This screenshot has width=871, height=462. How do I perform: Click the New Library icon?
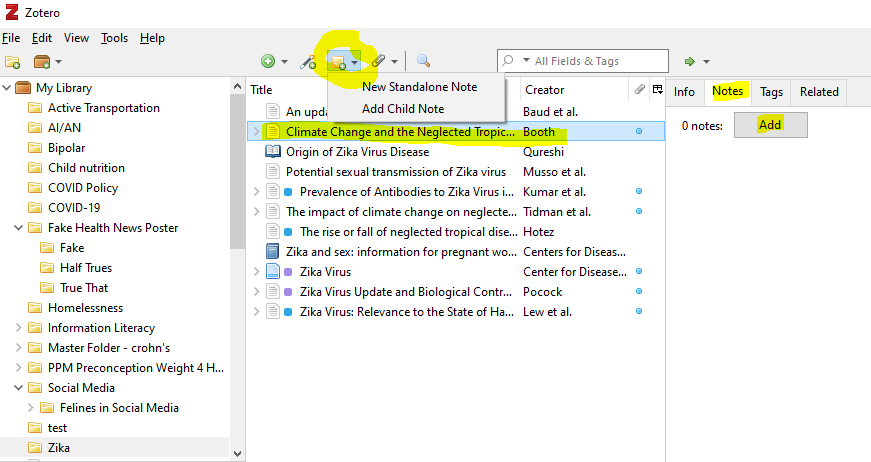[x=42, y=62]
